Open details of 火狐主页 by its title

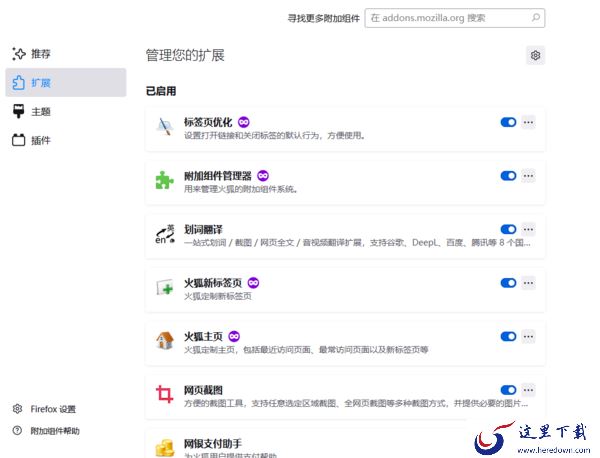pyautogui.click(x=203, y=336)
